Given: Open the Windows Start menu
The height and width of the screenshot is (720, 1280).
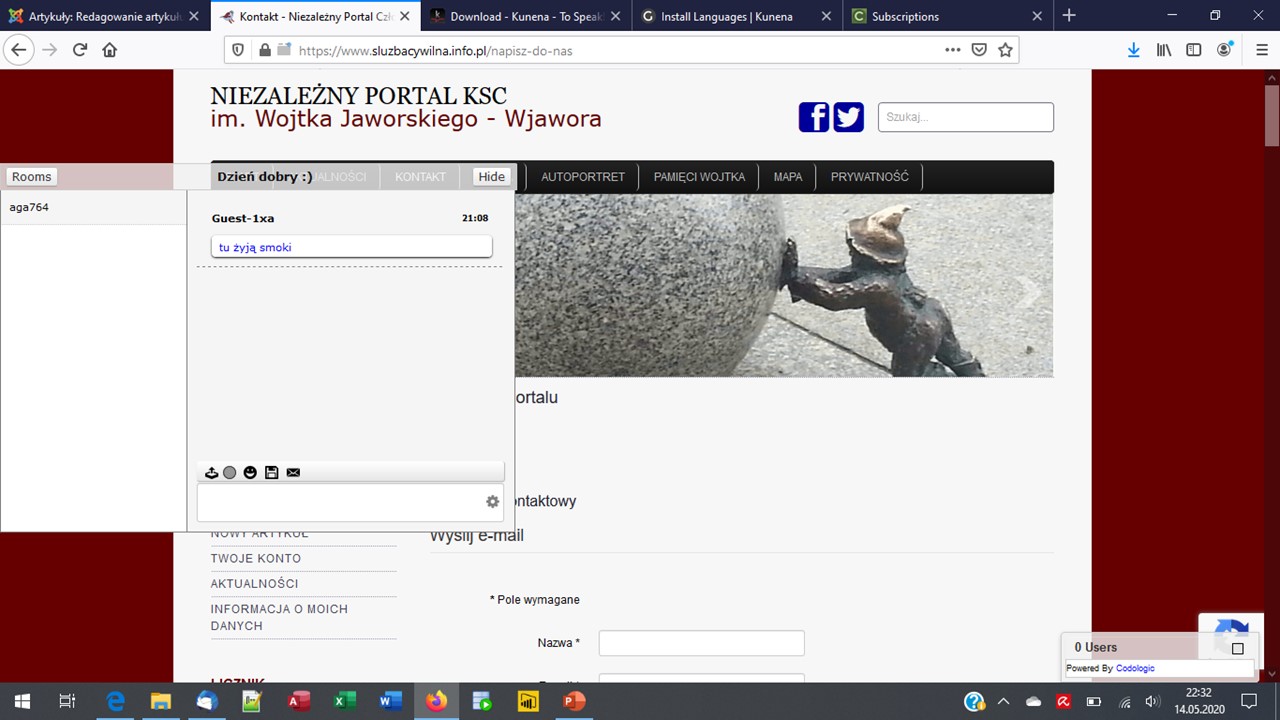Looking at the screenshot, I should point(22,701).
